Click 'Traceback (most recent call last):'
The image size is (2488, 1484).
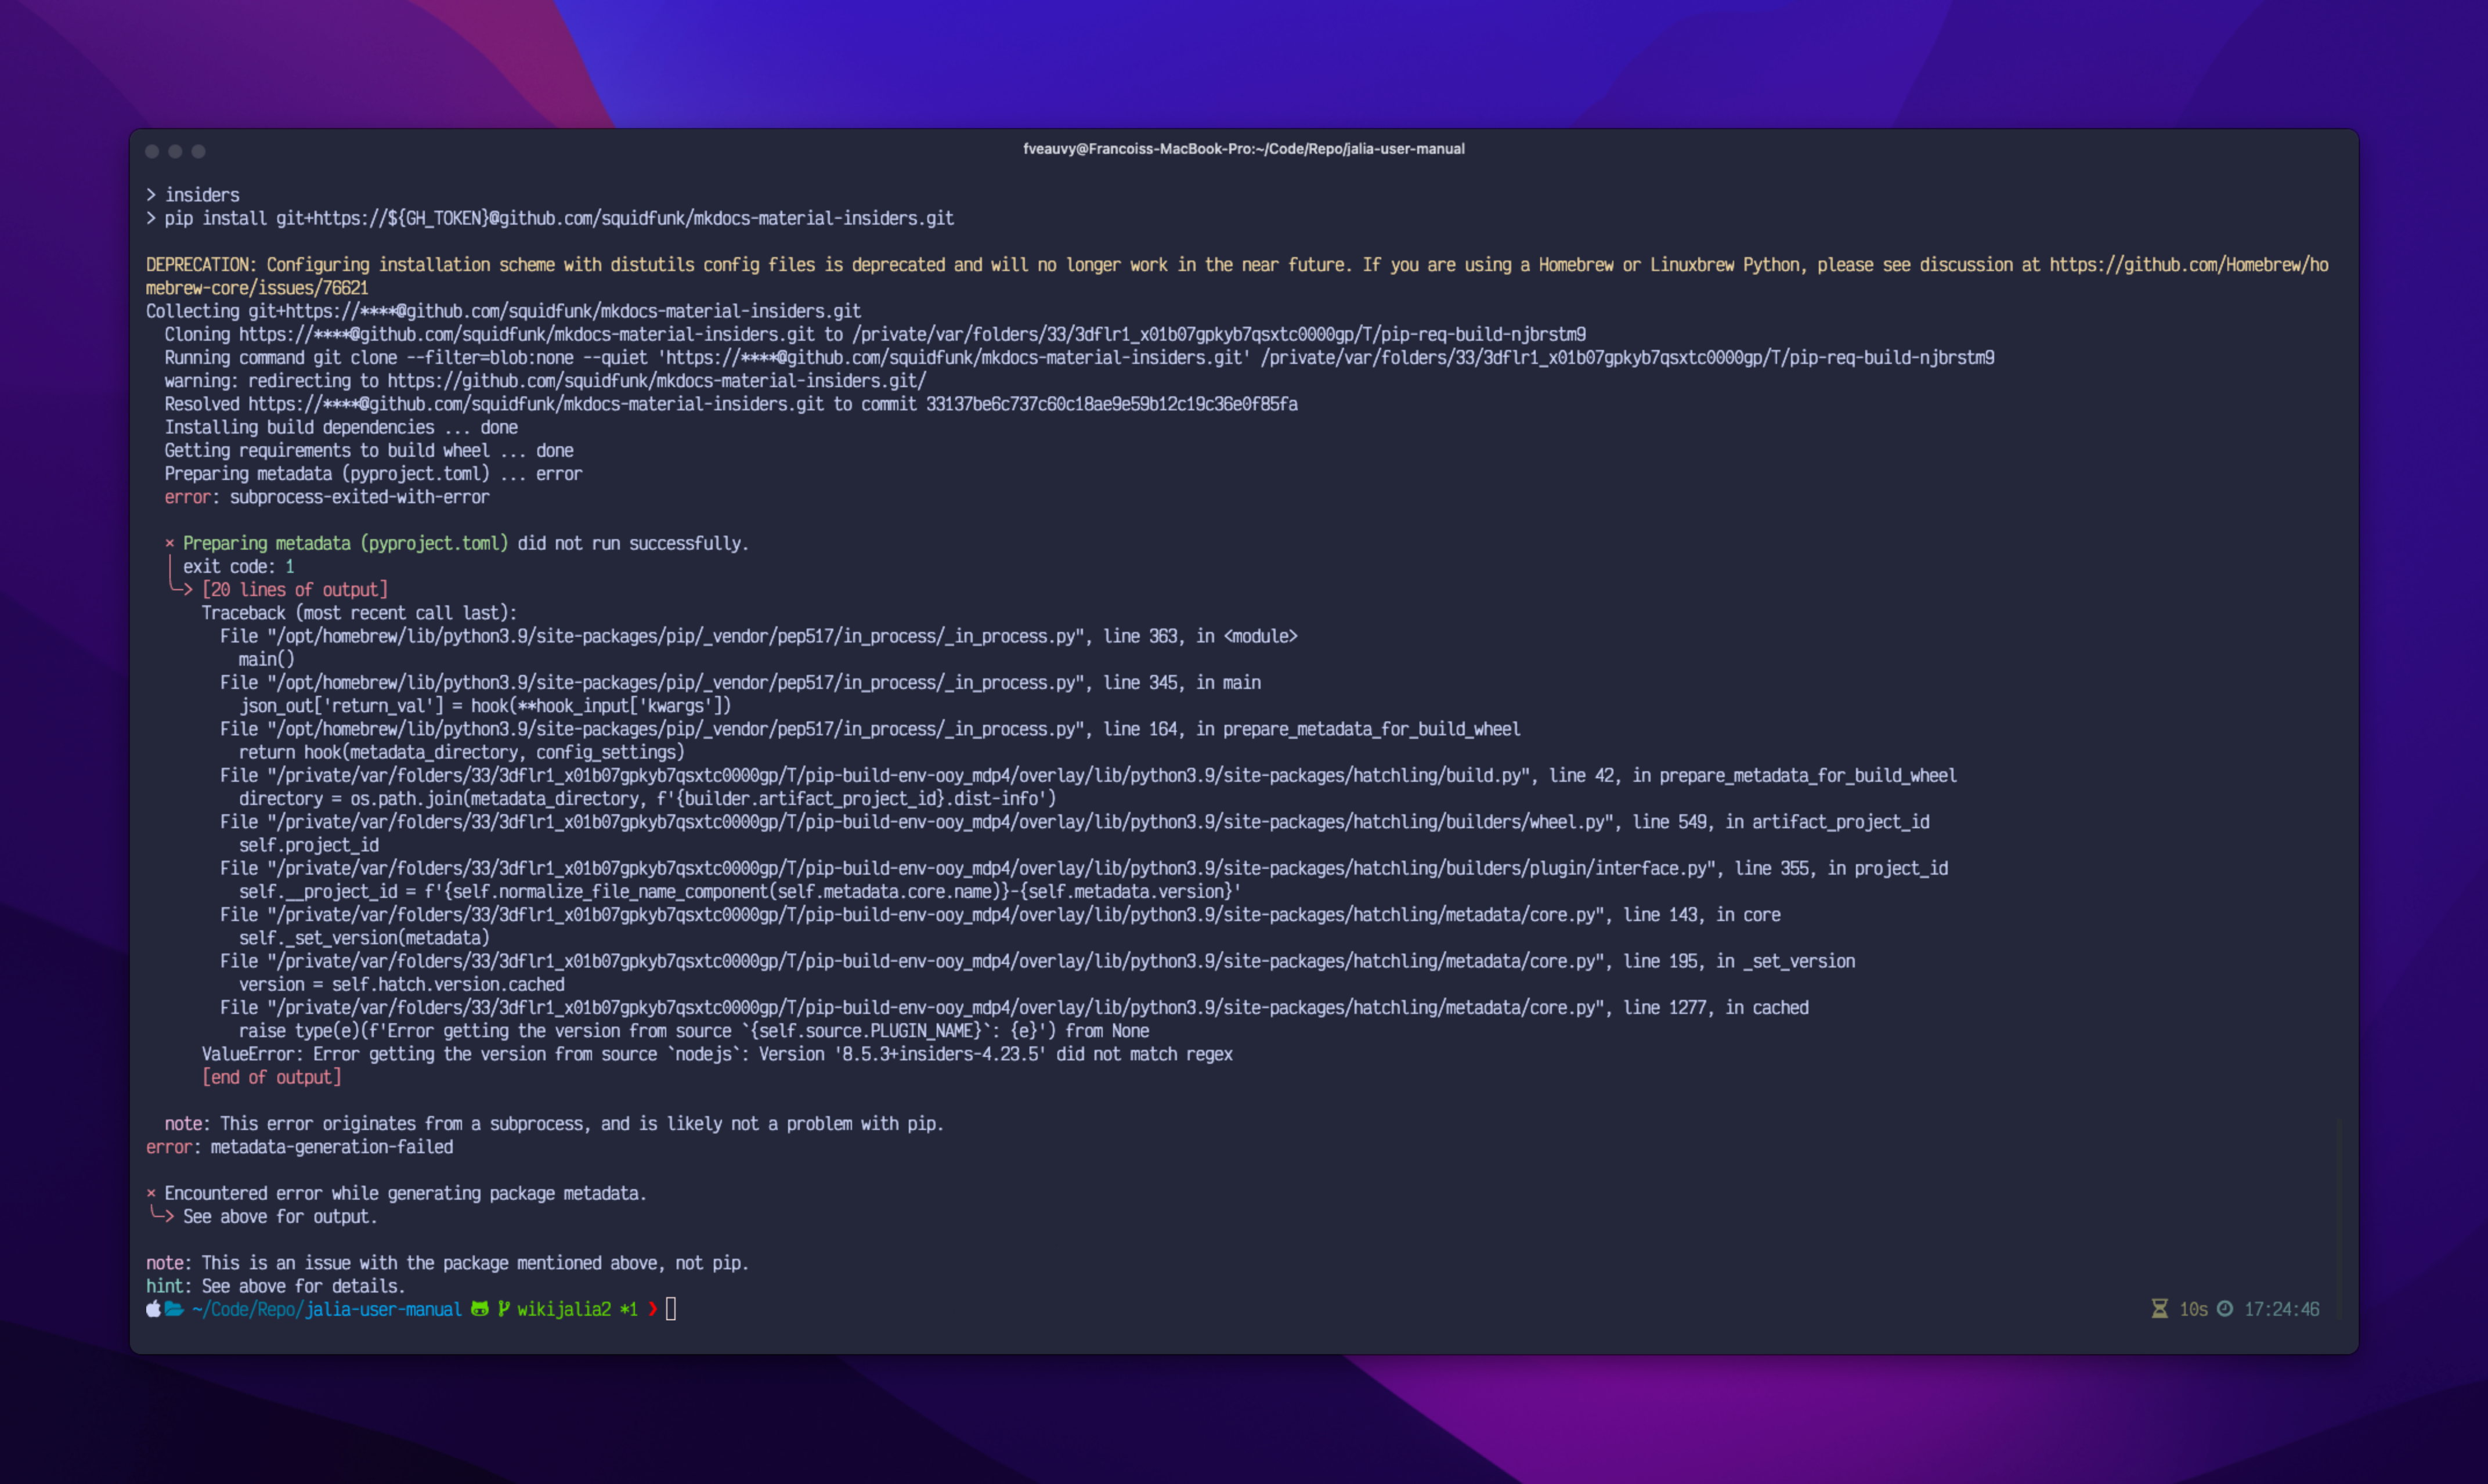360,613
